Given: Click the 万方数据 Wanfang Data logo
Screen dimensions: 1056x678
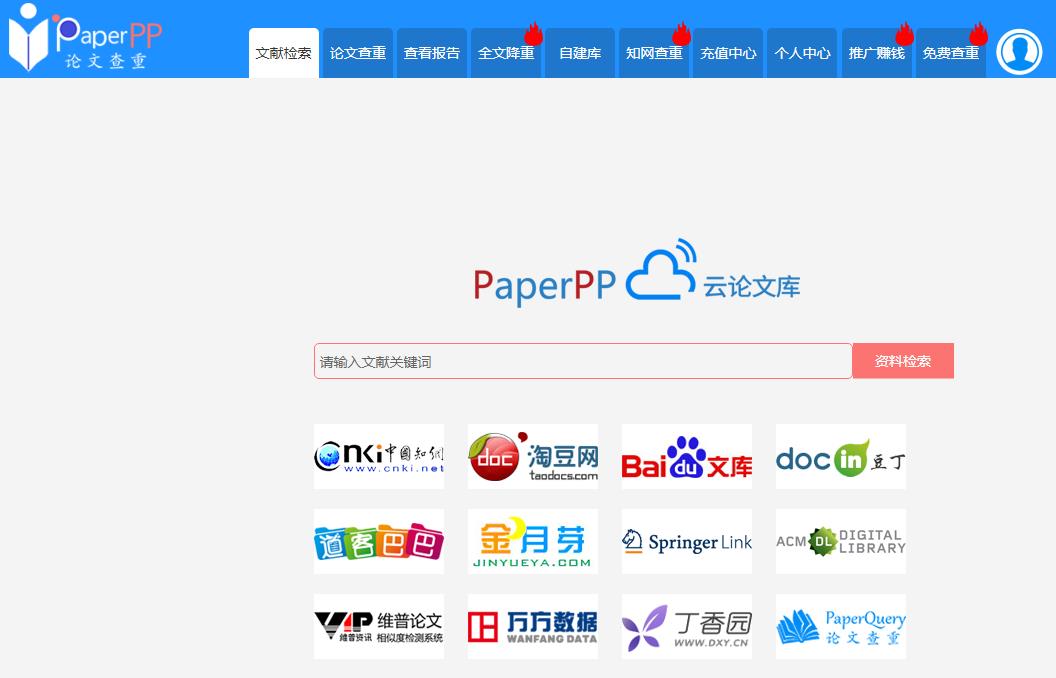Looking at the screenshot, I should pyautogui.click(x=532, y=627).
